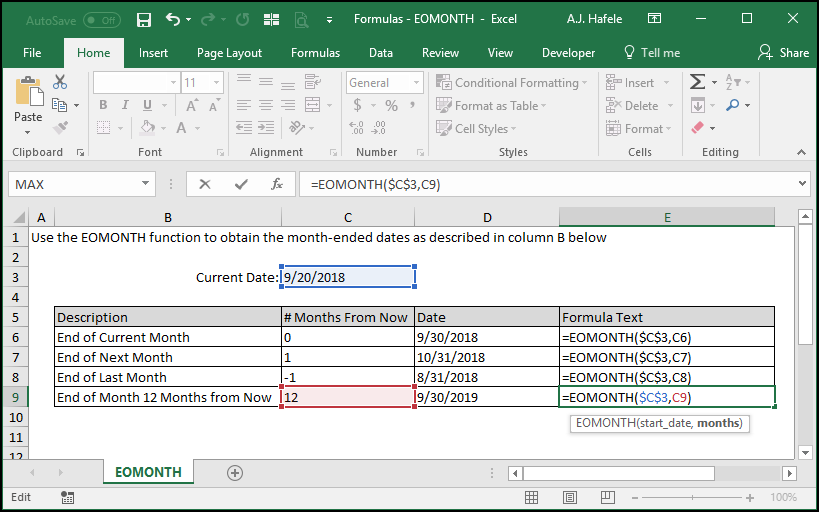The height and width of the screenshot is (512, 819).
Task: Click the Undo arrow icon
Action: tap(173, 19)
